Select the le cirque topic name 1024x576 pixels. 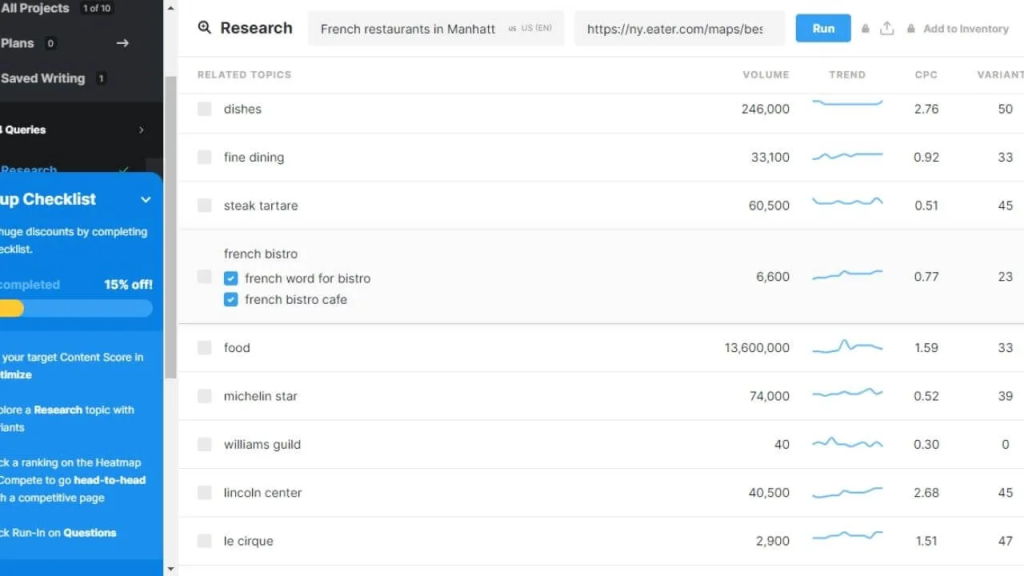[x=248, y=541]
